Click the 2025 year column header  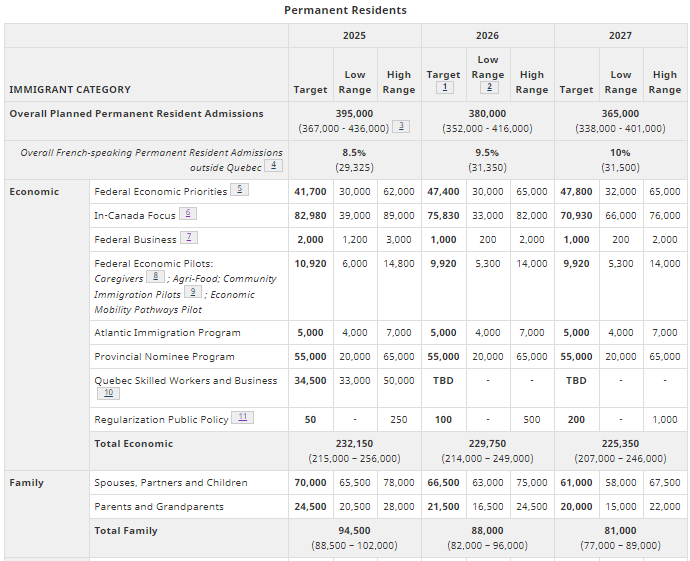[354, 35]
